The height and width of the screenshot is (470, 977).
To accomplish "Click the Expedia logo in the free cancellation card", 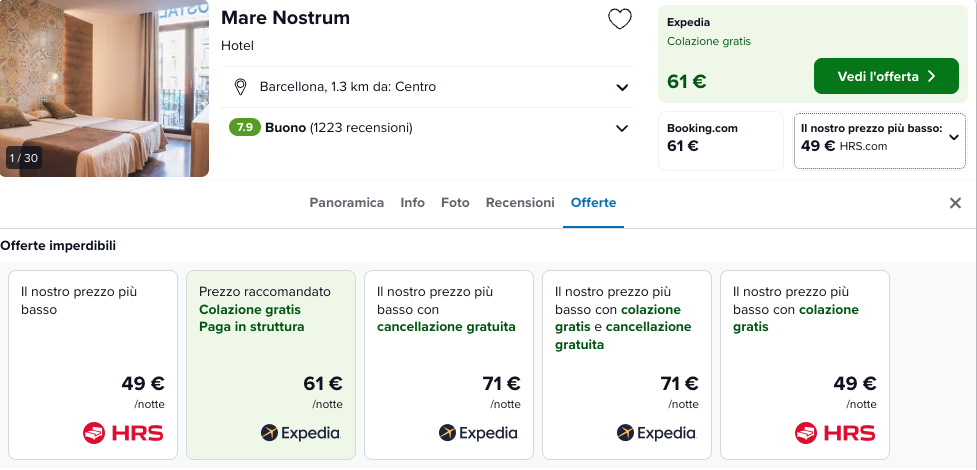I will coord(479,433).
